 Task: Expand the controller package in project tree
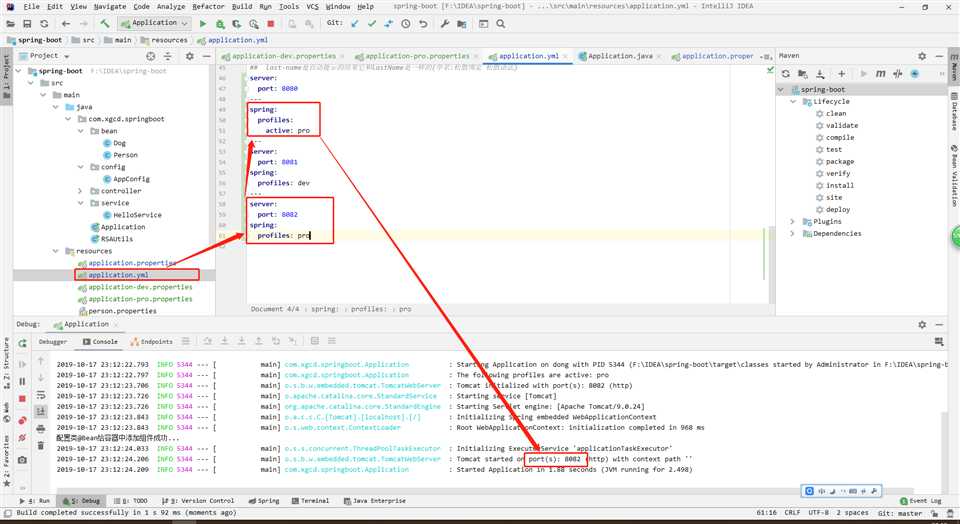click(x=80, y=191)
